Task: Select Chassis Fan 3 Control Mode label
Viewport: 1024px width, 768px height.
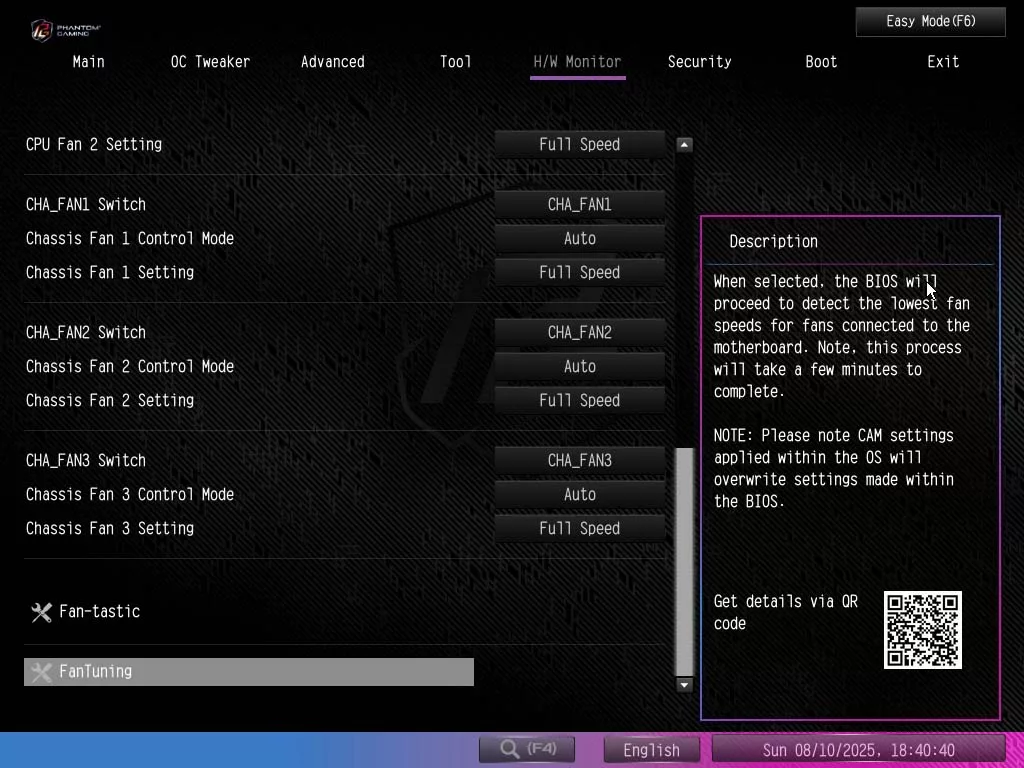Action: [x=129, y=494]
